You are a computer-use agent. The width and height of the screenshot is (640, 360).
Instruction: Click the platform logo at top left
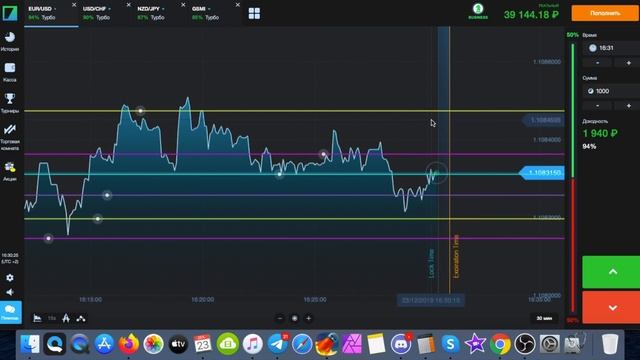click(x=10, y=13)
